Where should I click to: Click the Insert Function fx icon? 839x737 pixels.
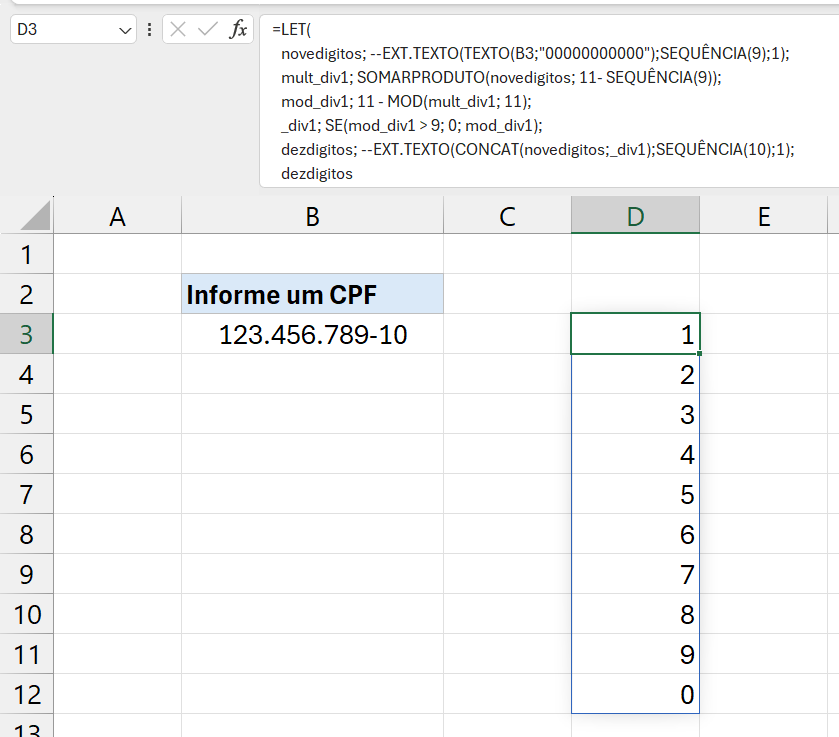click(238, 30)
